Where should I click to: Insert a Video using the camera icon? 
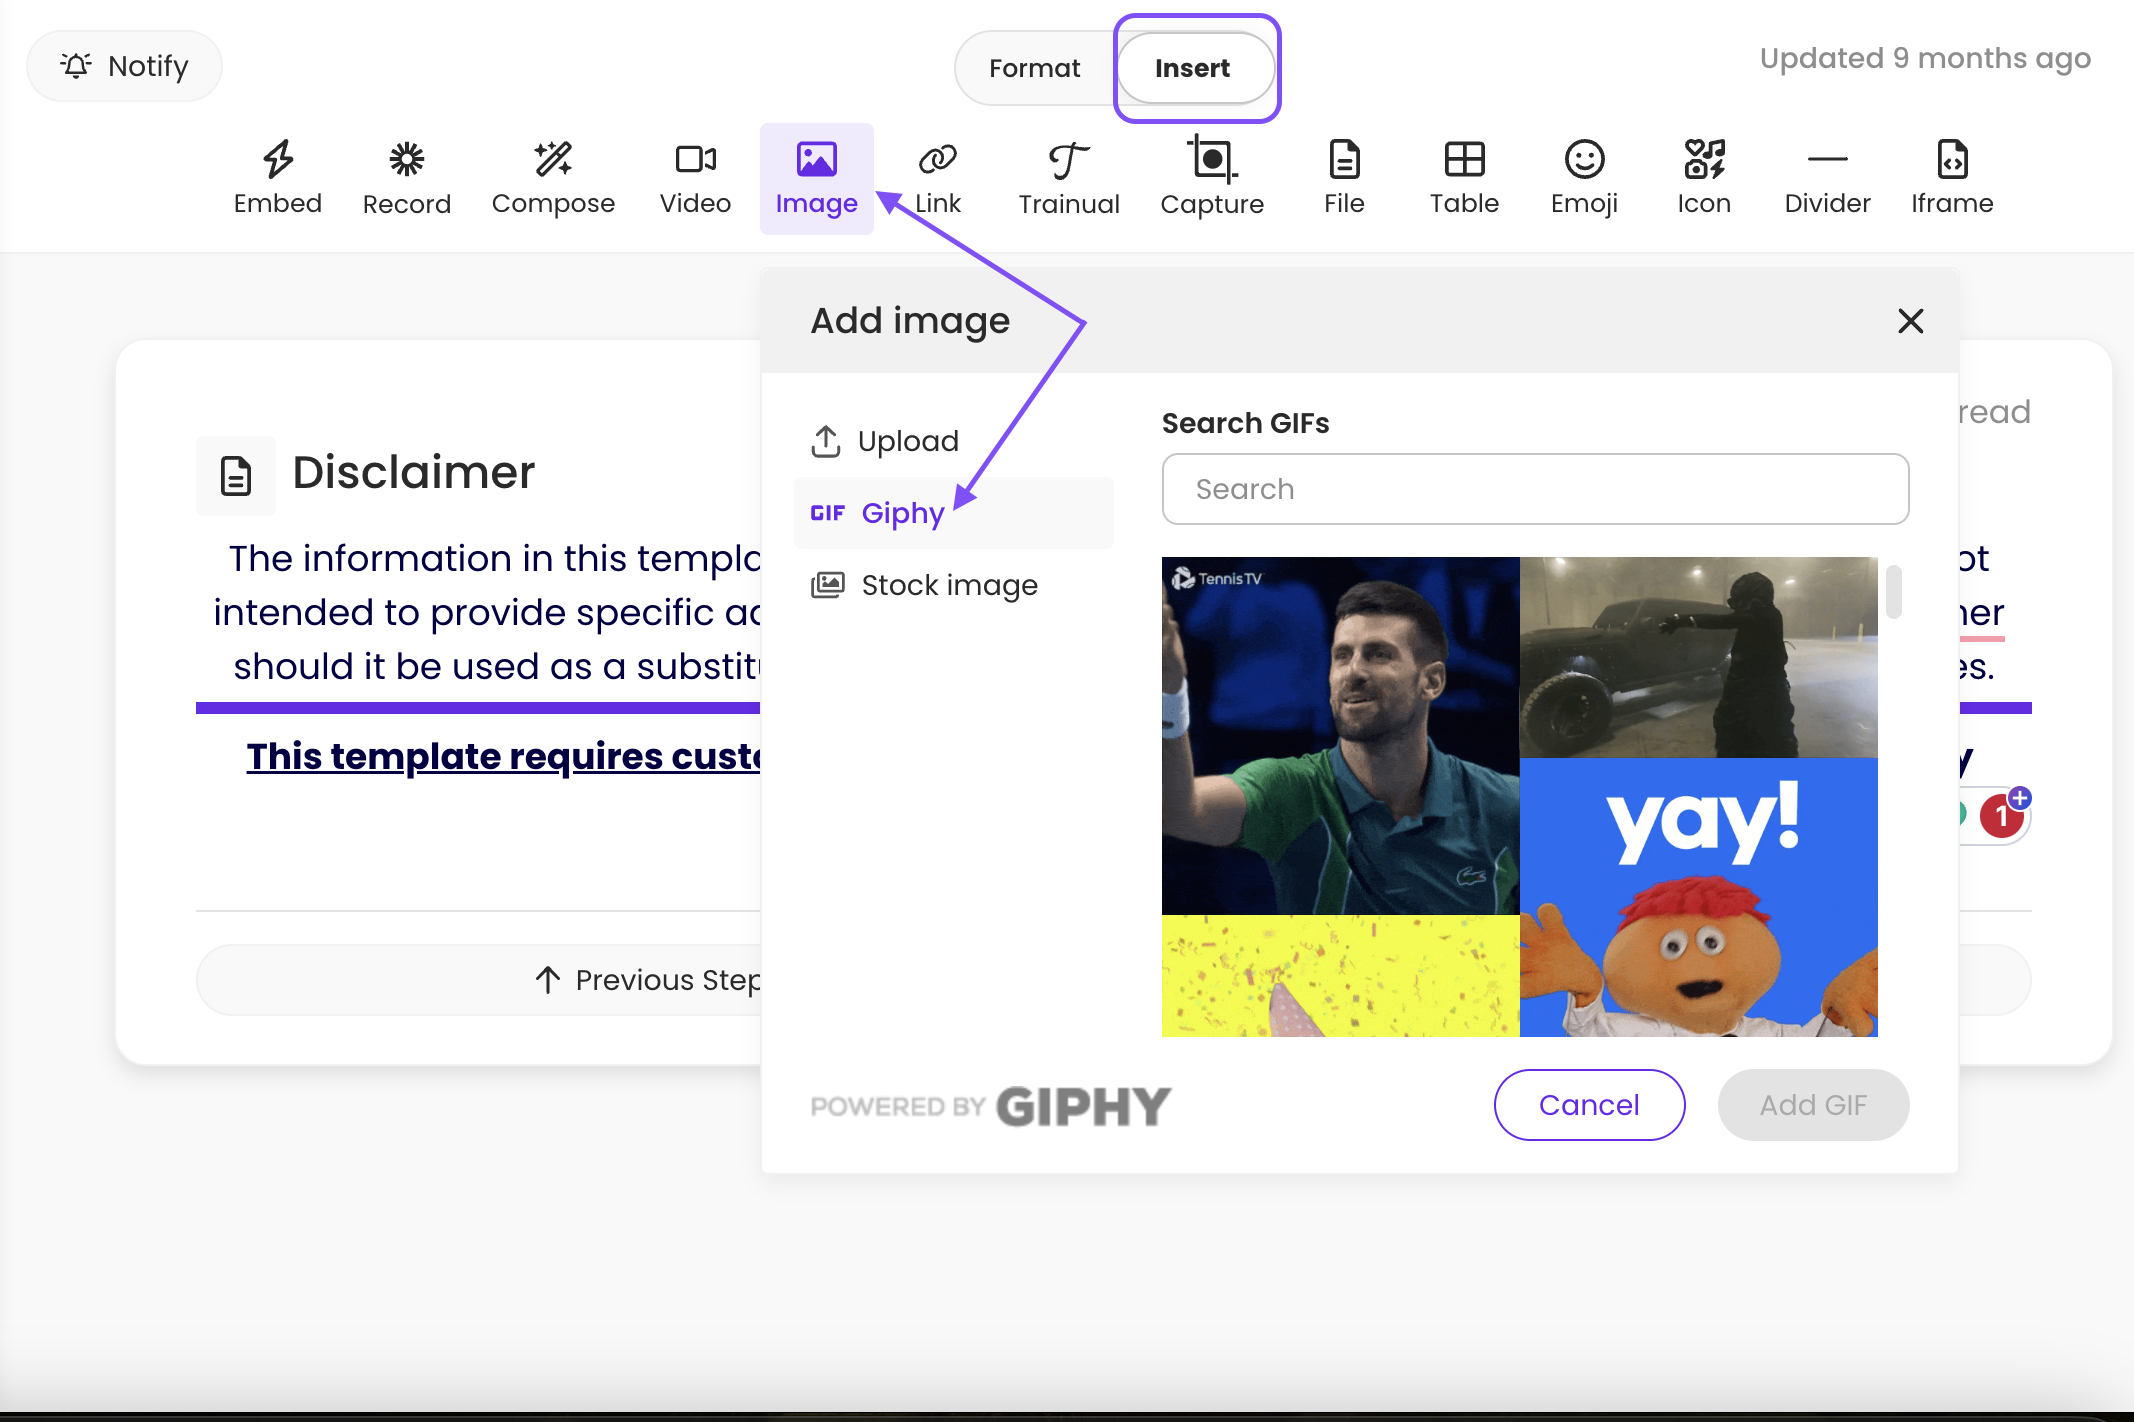[695, 160]
